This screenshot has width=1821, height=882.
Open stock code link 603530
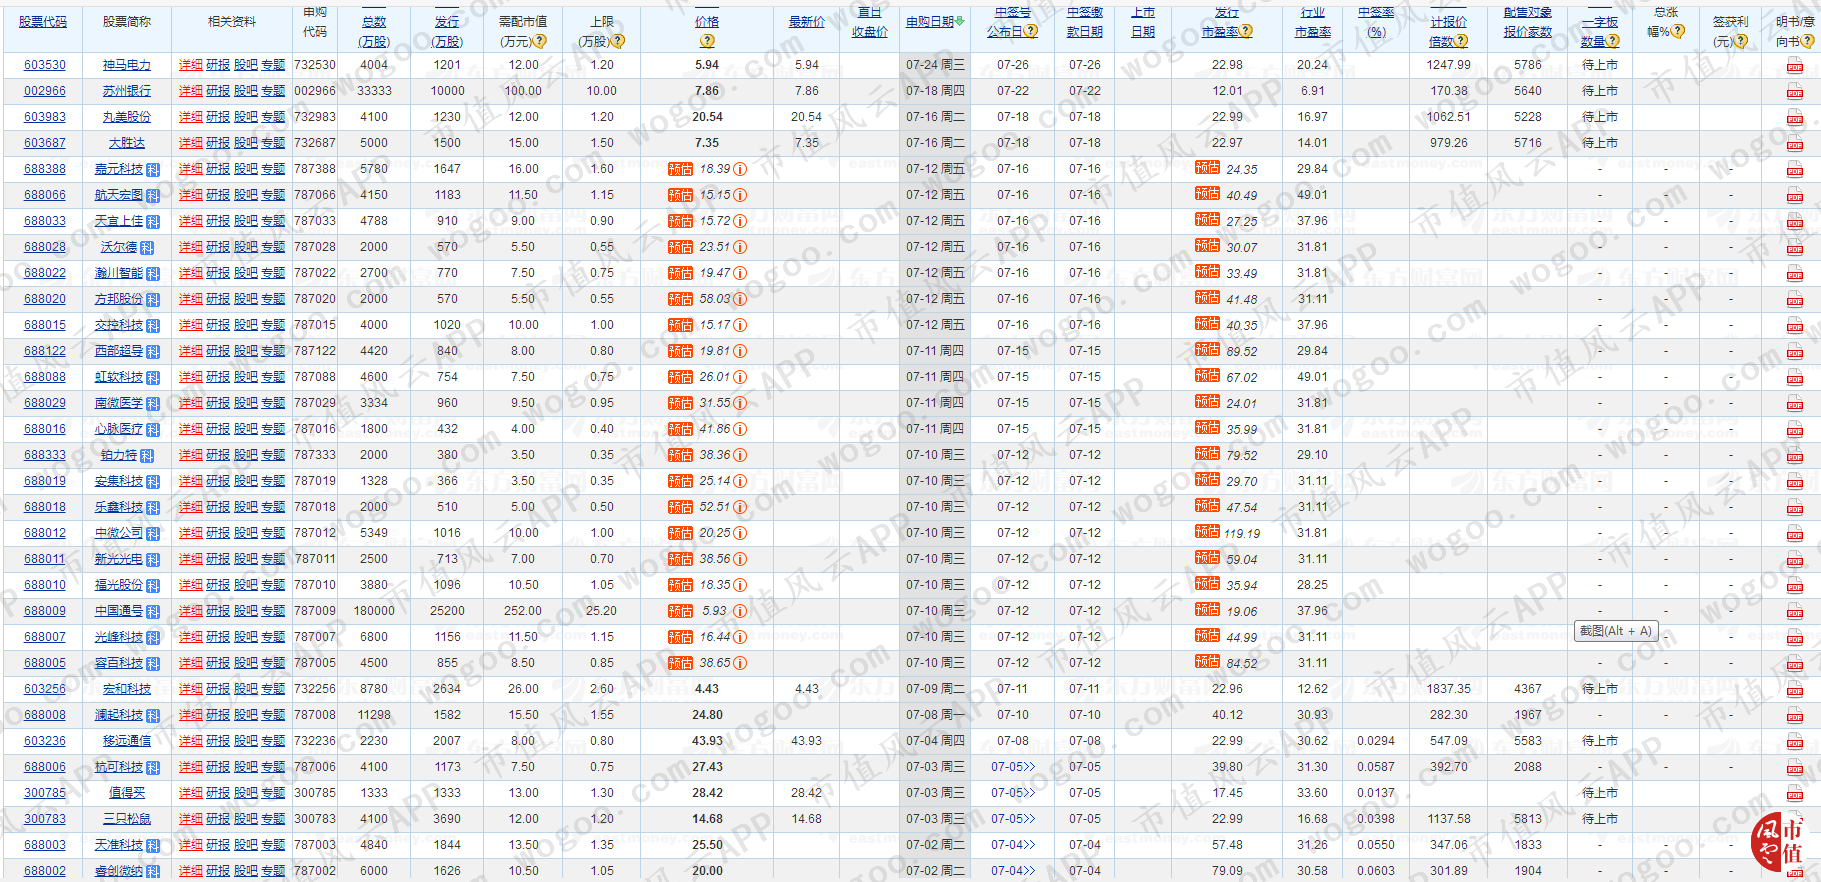point(45,65)
